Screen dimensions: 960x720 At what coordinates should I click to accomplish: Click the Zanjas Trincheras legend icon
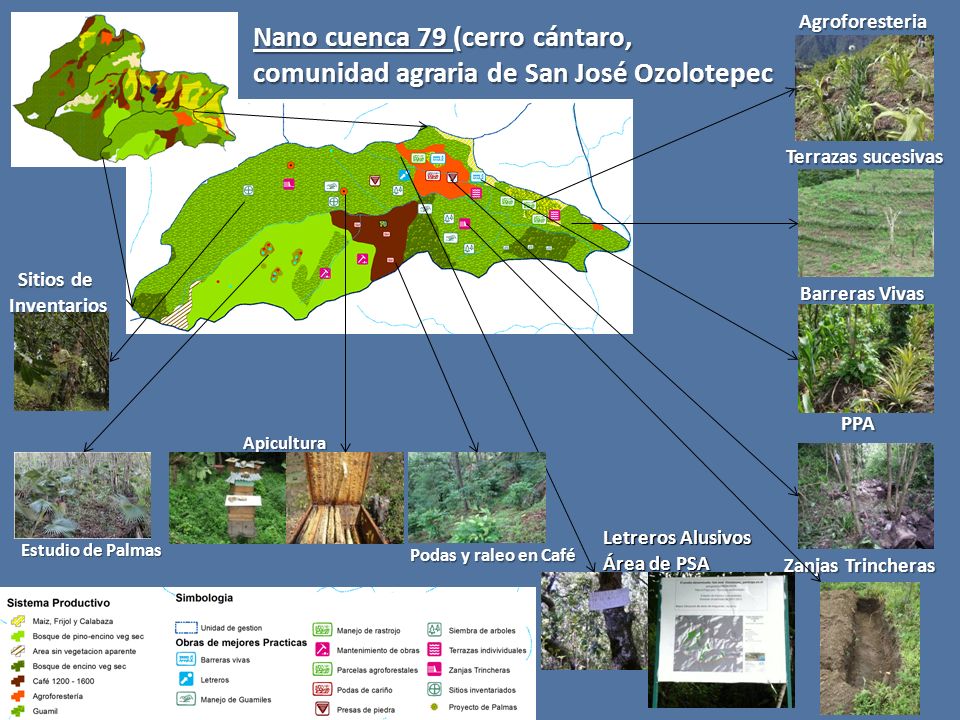[434, 669]
